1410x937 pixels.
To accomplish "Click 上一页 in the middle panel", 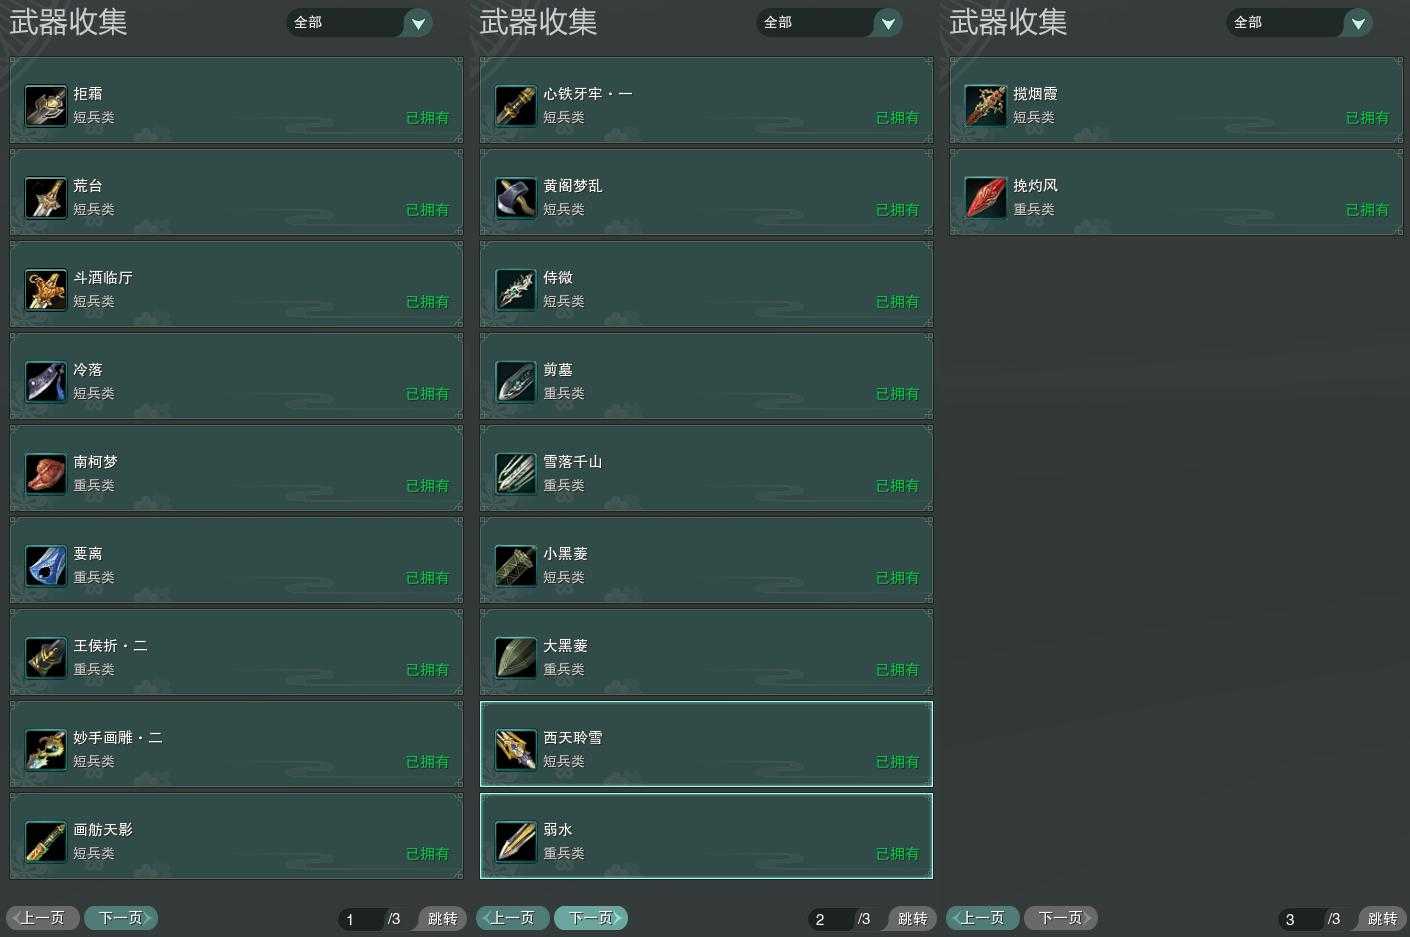I will click(512, 918).
